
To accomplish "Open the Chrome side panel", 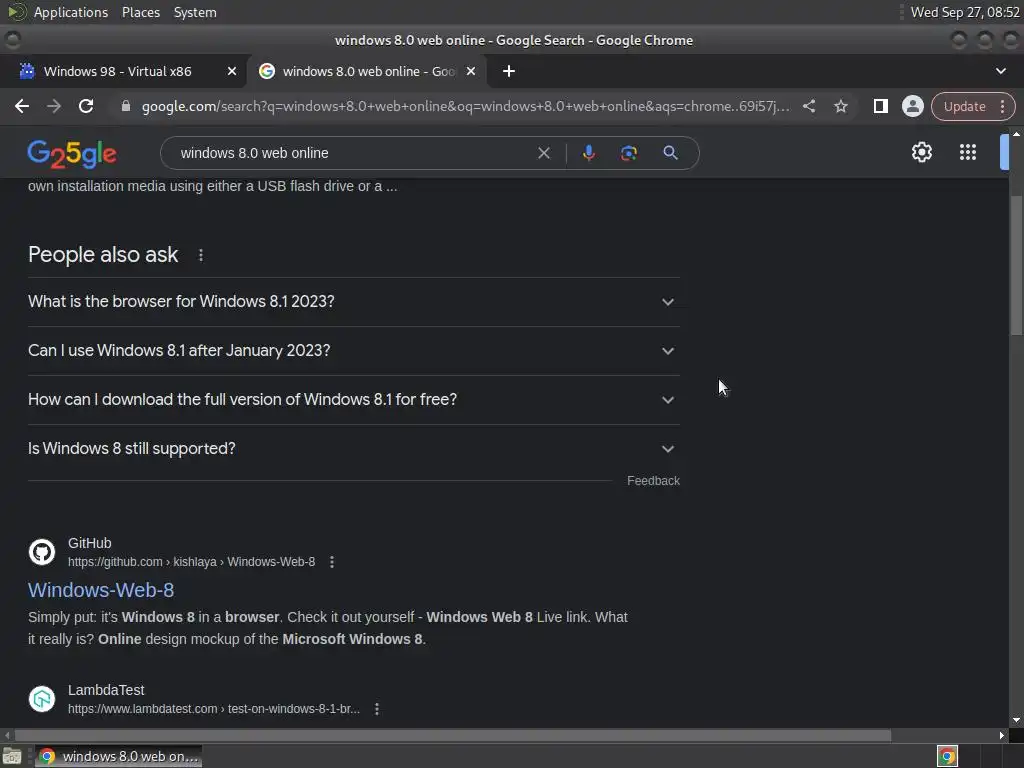I will click(x=880, y=106).
